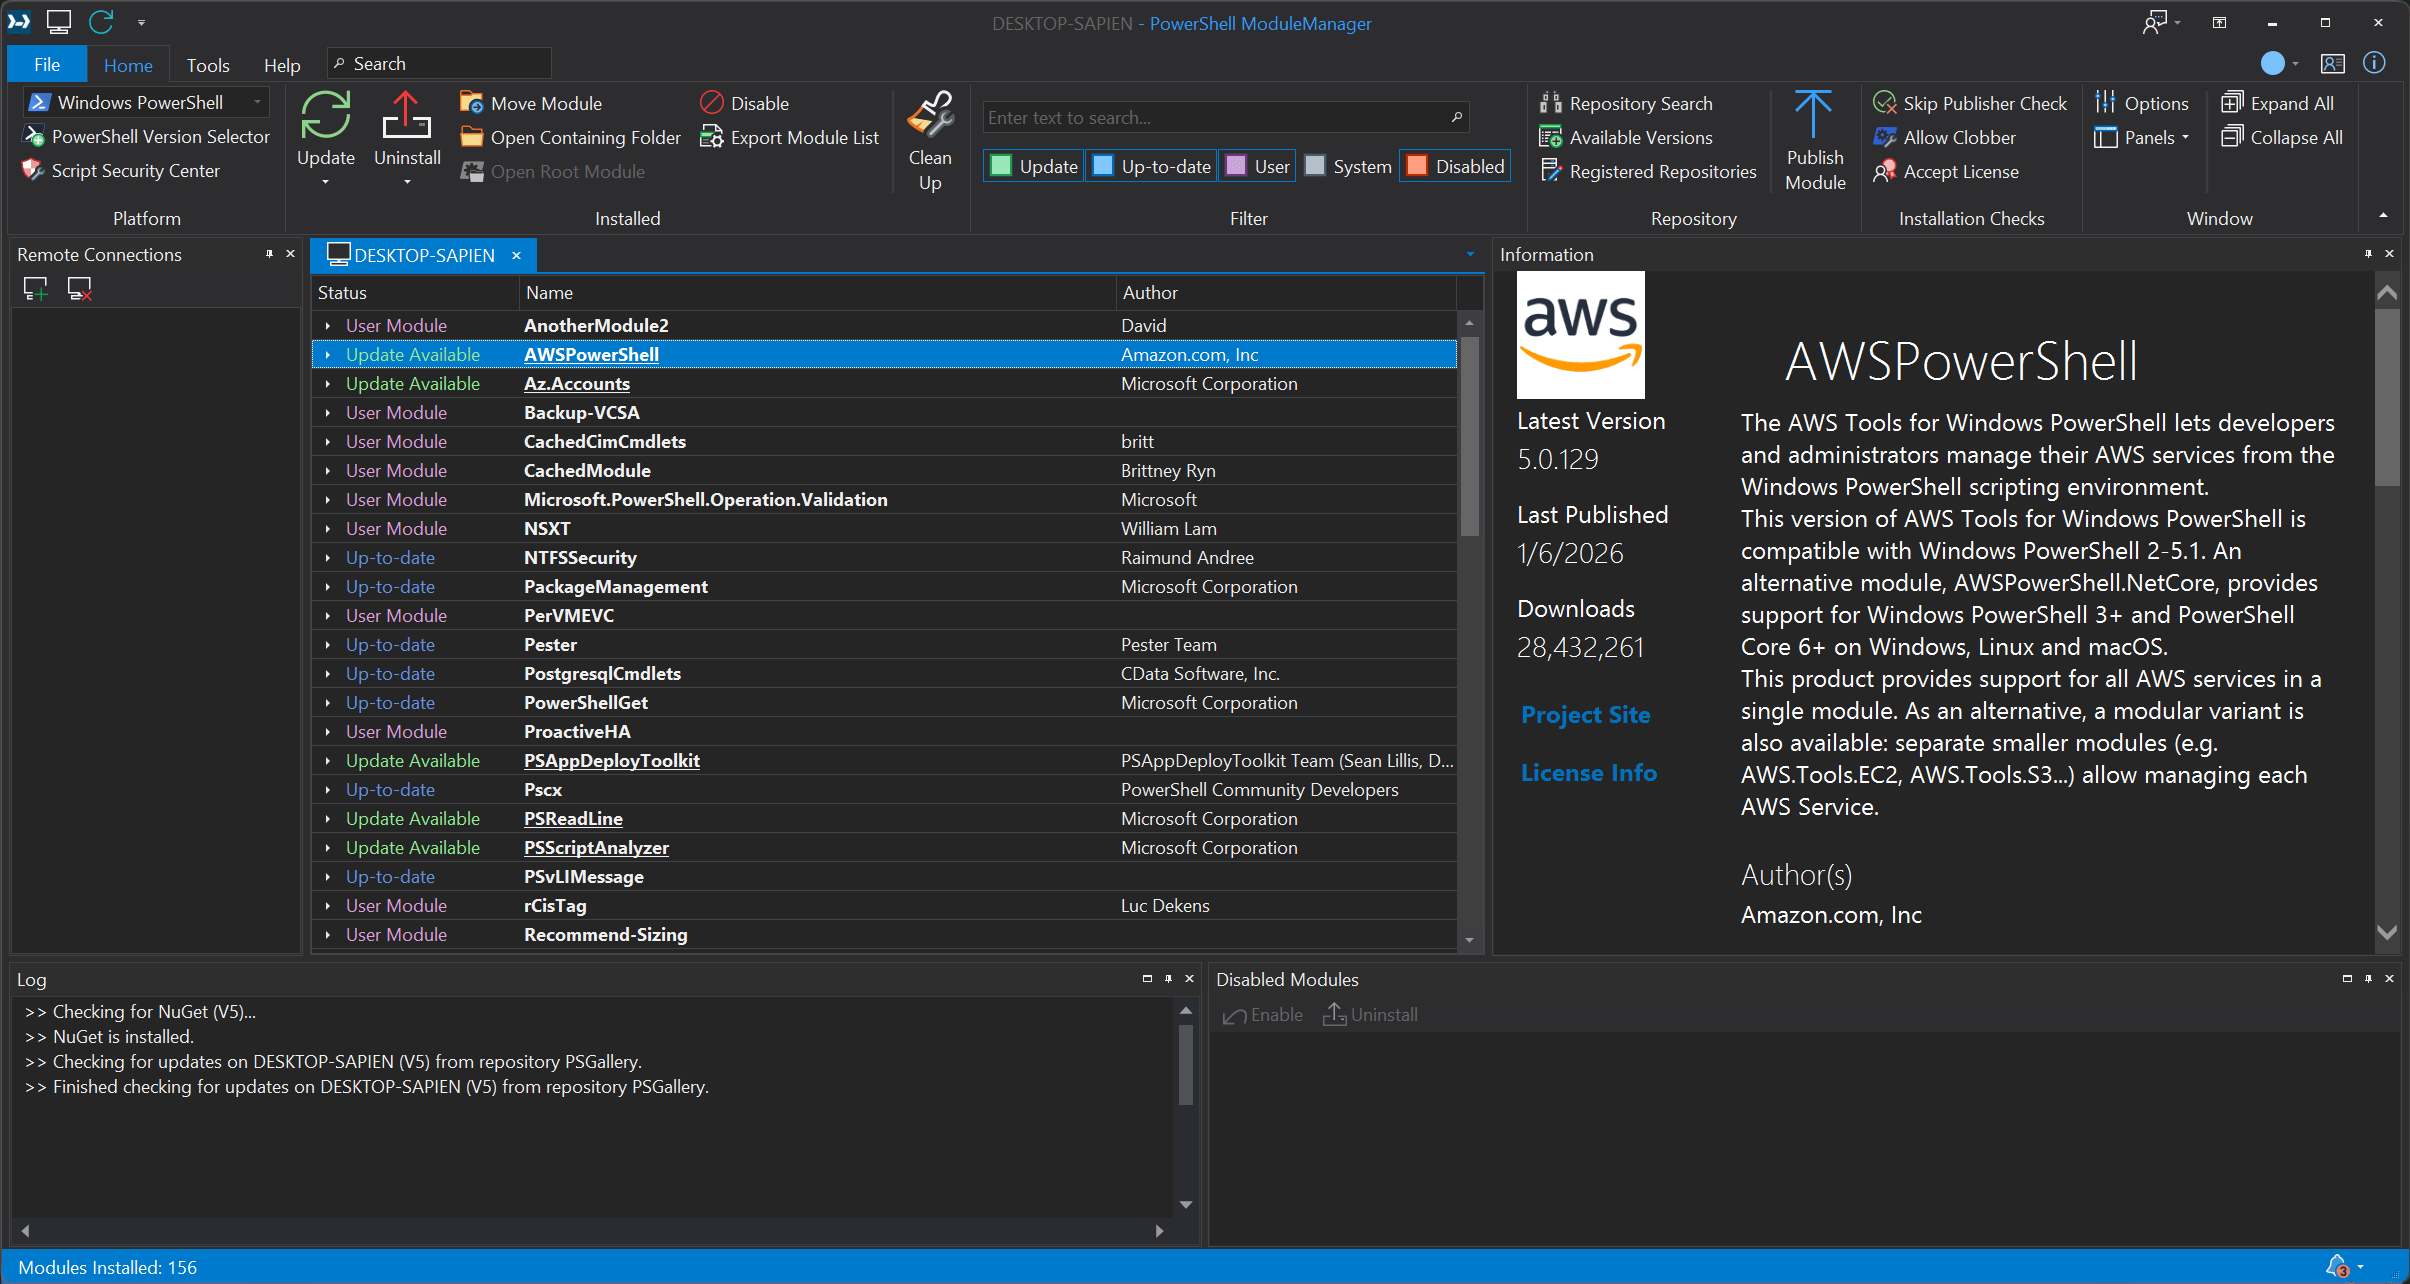The height and width of the screenshot is (1284, 2410).
Task: Toggle Skip Publisher Check
Action: point(1970,103)
